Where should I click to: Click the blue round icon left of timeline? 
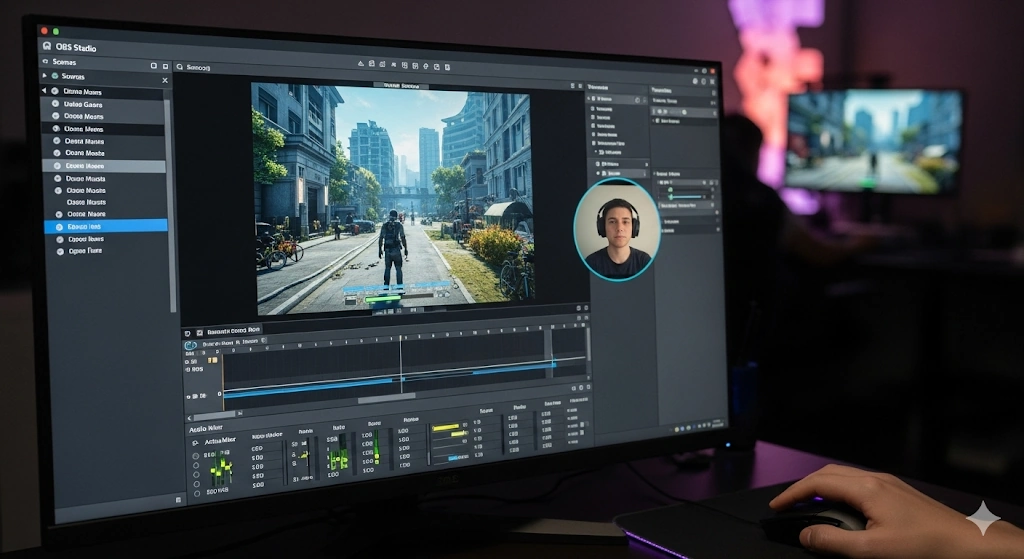pyautogui.click(x=191, y=345)
